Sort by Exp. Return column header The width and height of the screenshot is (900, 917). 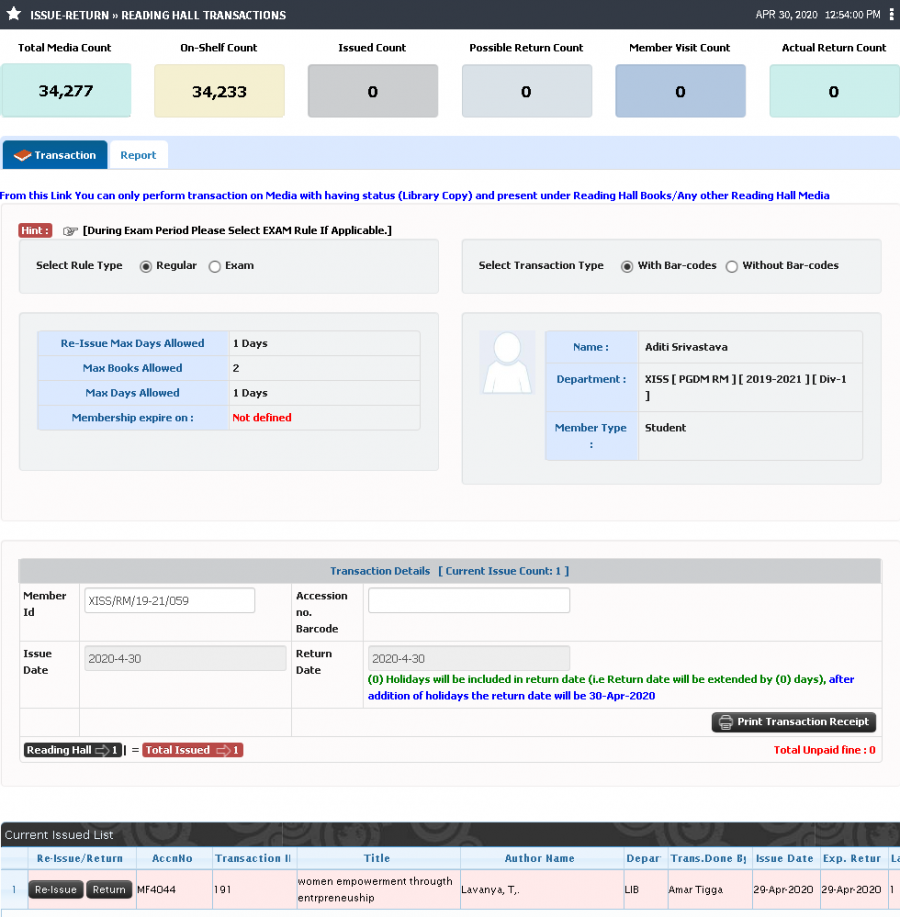pyautogui.click(x=852, y=858)
